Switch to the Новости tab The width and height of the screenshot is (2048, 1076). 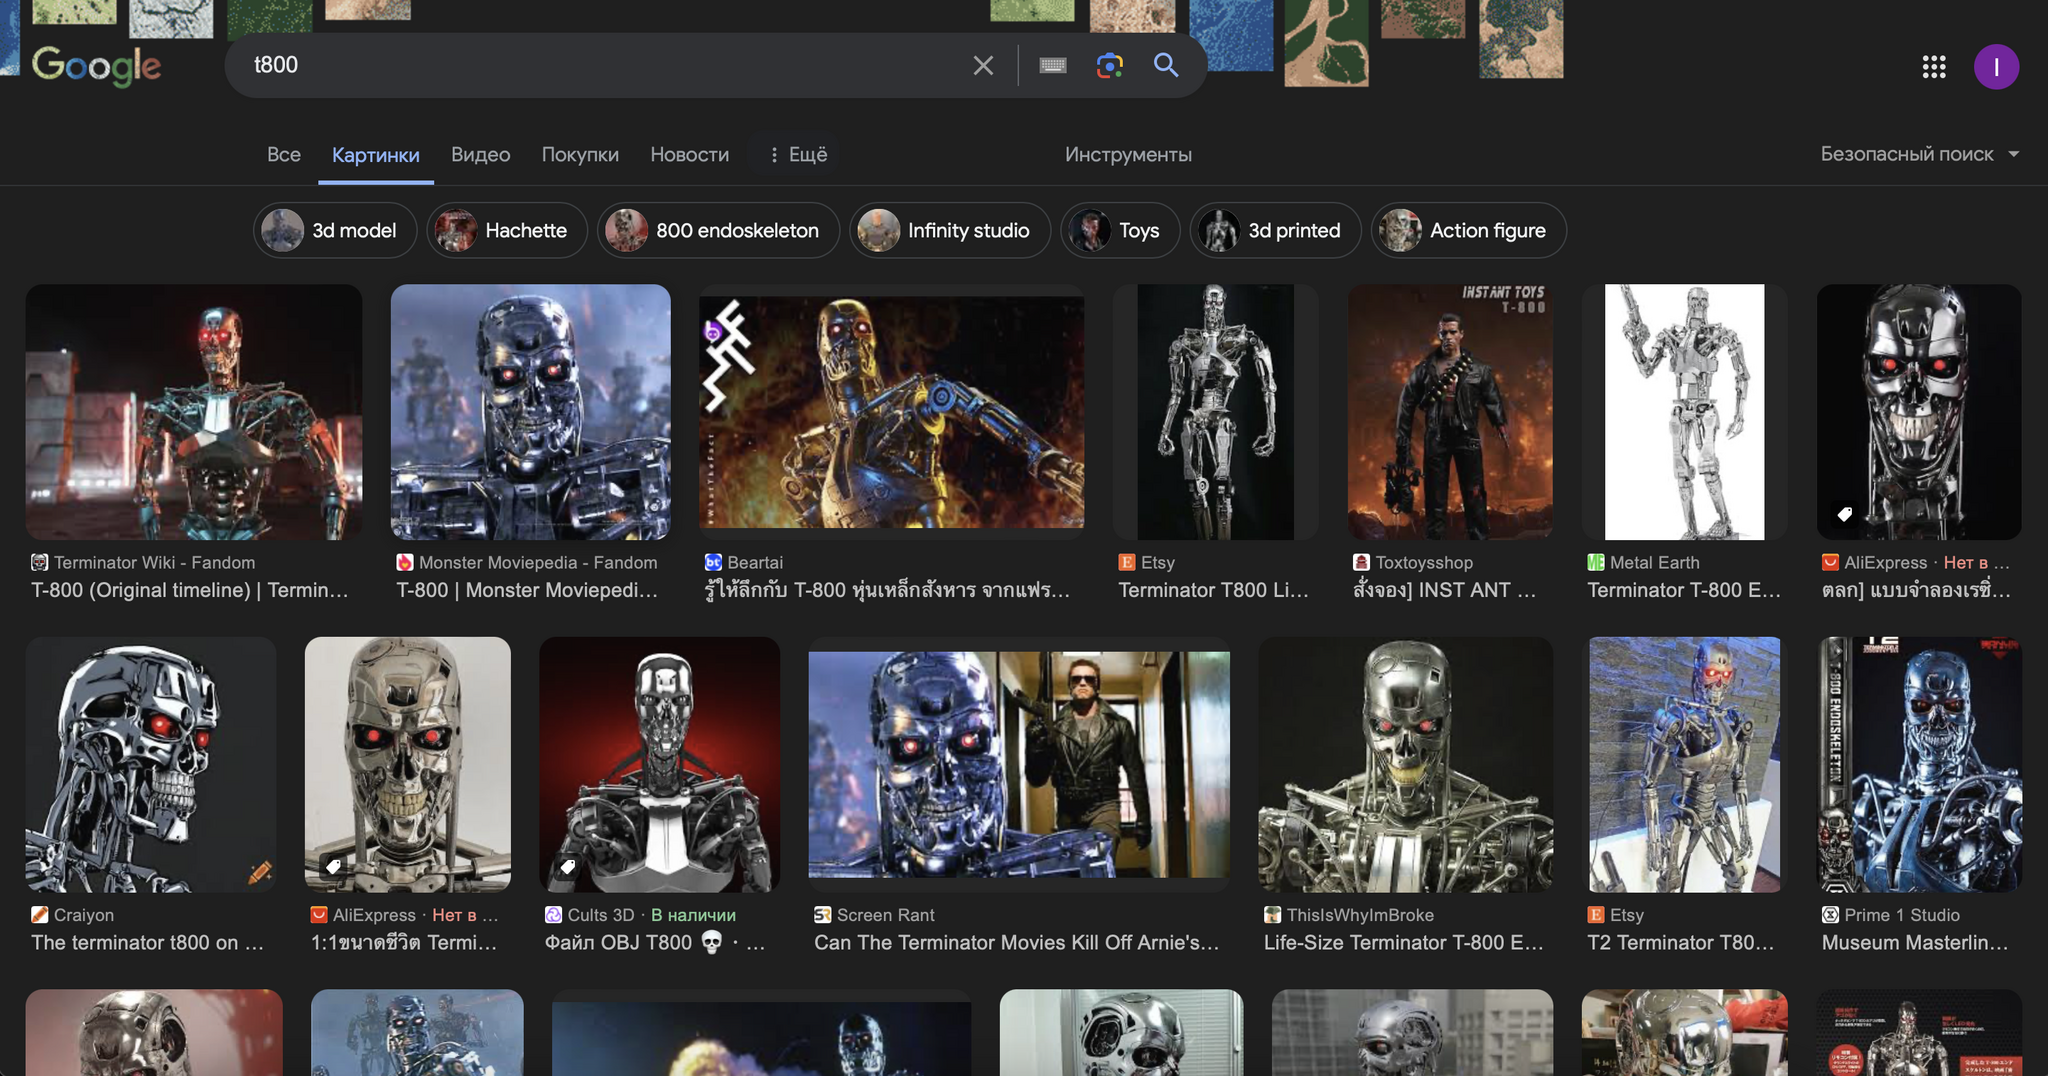pyautogui.click(x=689, y=155)
